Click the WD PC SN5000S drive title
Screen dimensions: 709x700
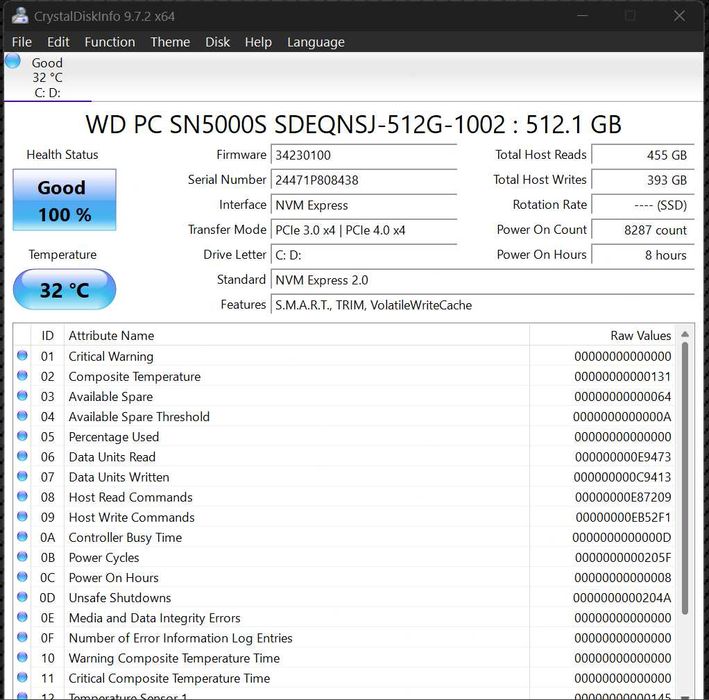(x=354, y=124)
